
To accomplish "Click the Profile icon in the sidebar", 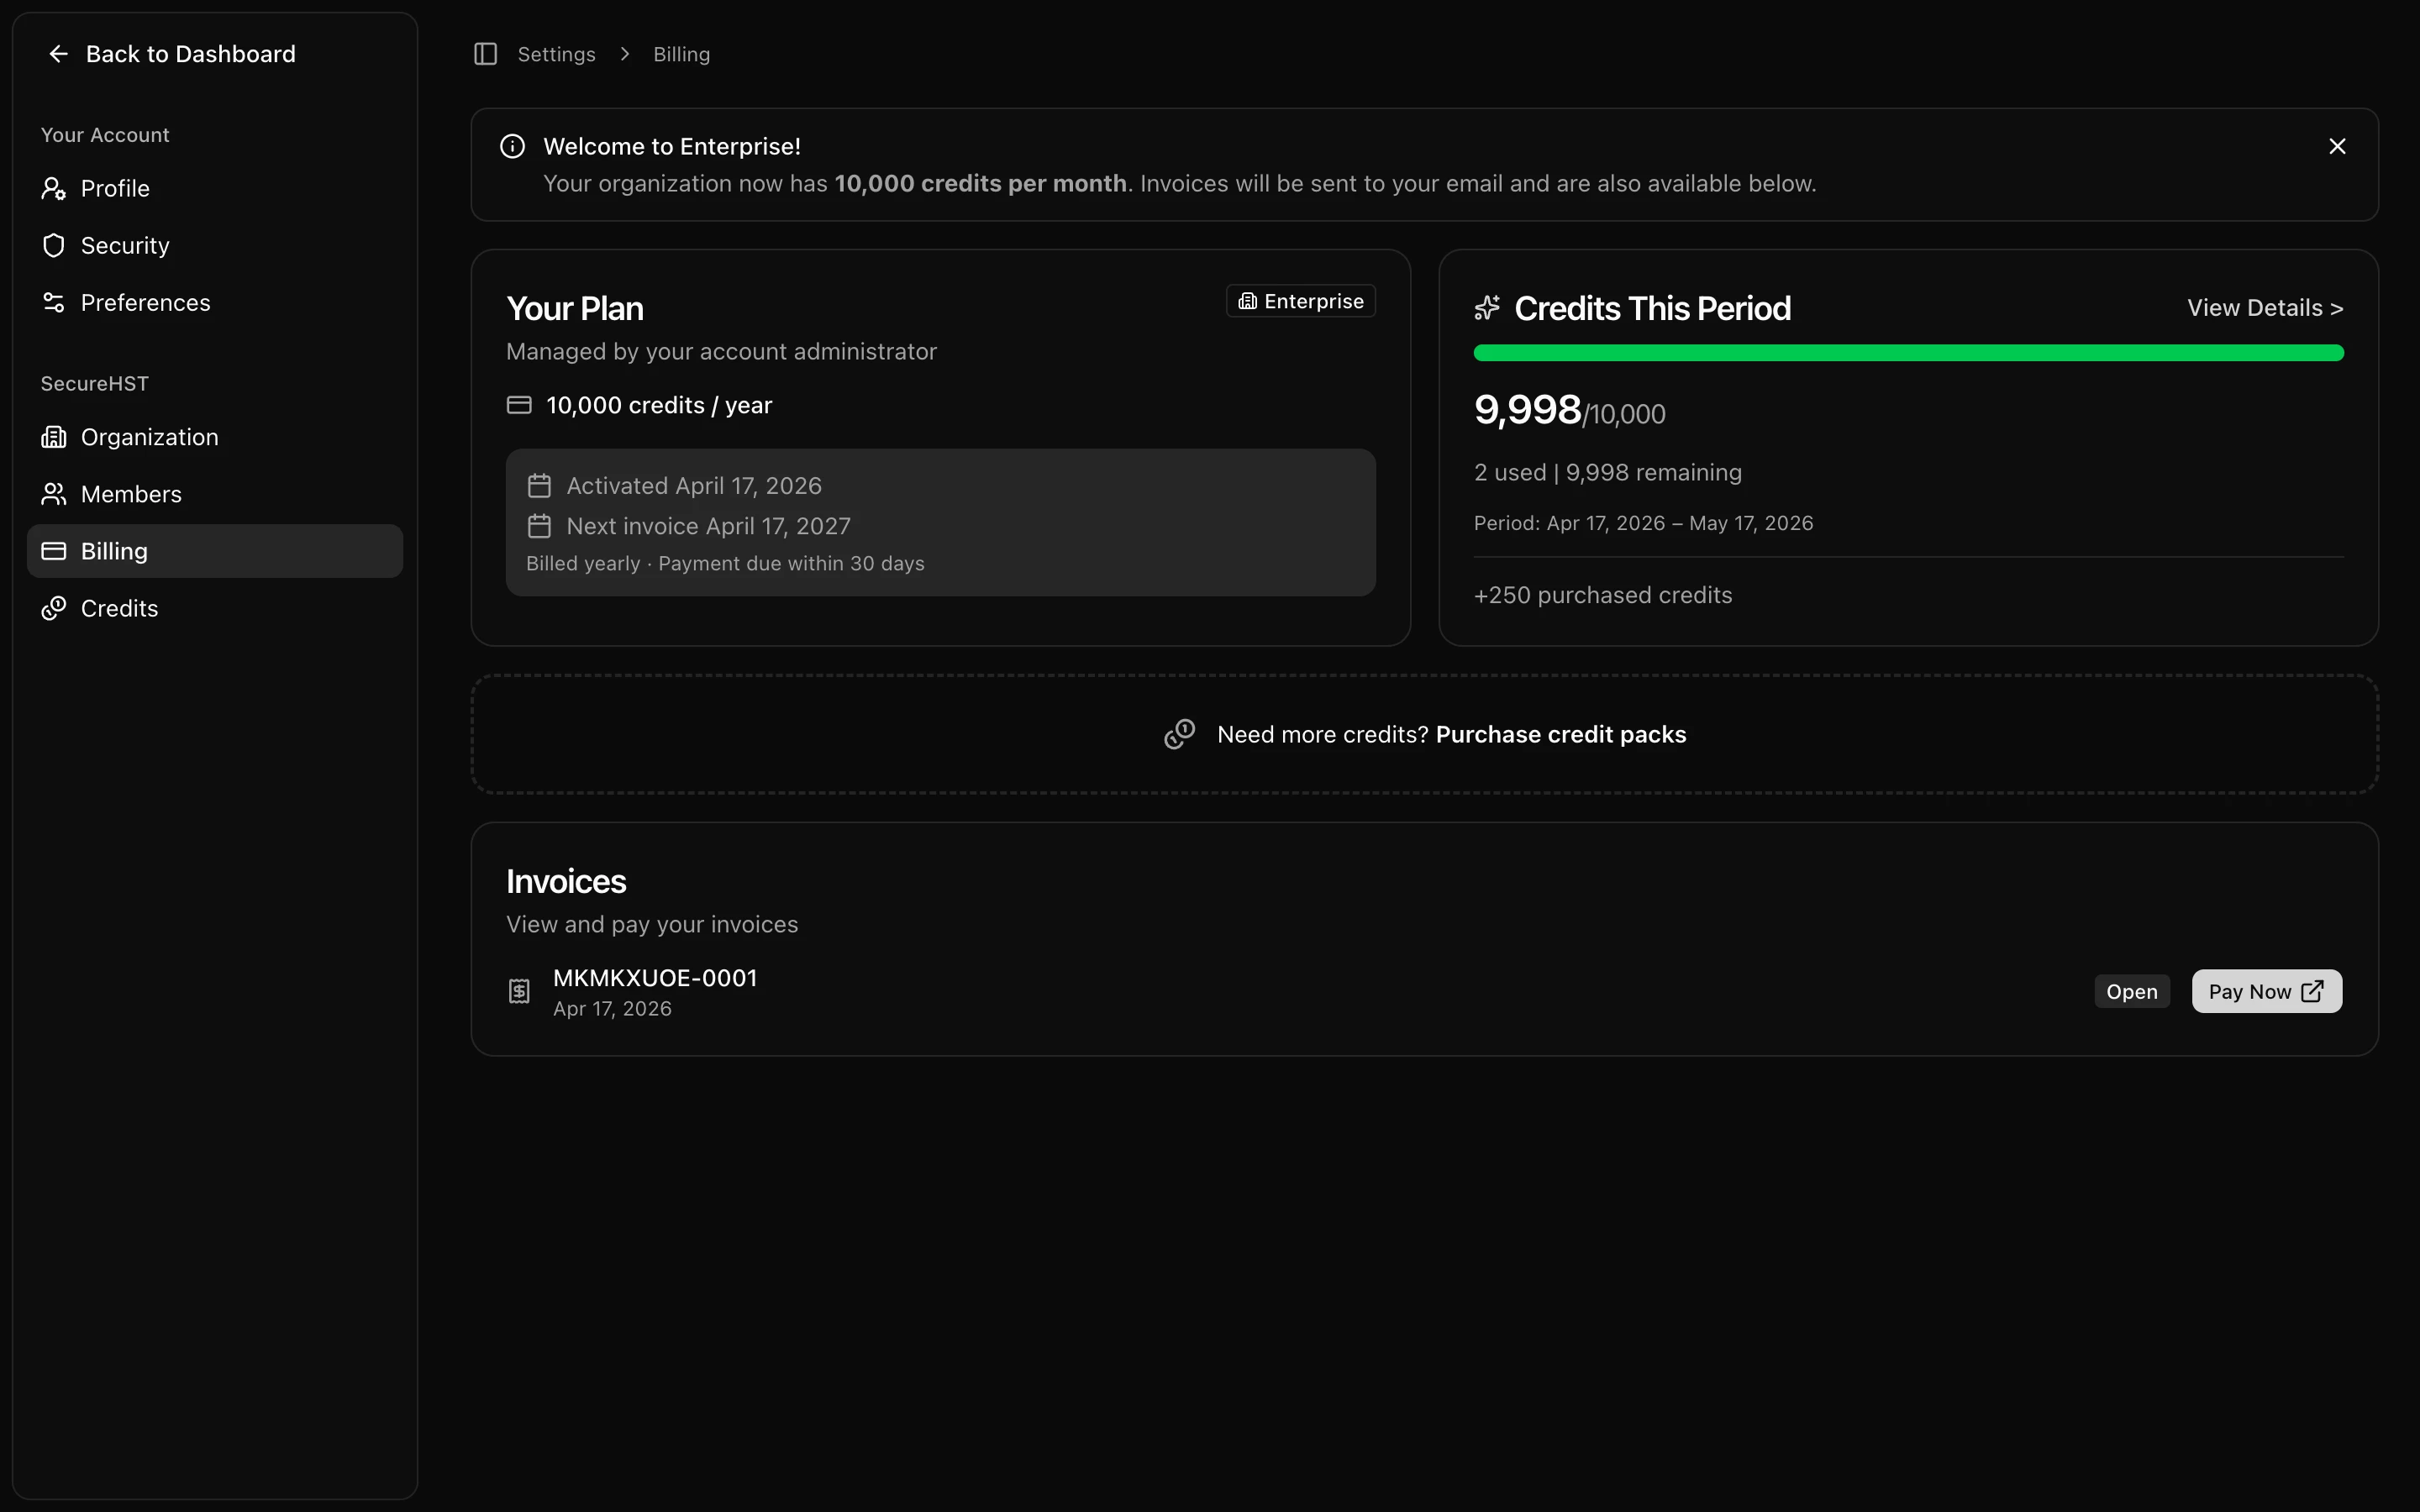I will [x=54, y=188].
